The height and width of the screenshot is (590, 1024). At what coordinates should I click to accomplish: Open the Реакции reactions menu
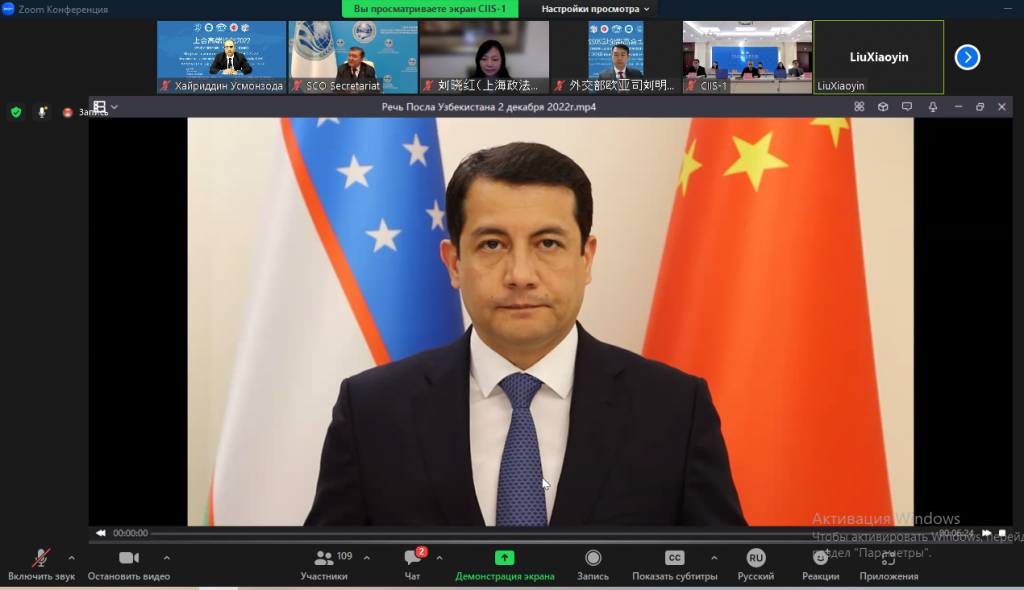tap(821, 565)
